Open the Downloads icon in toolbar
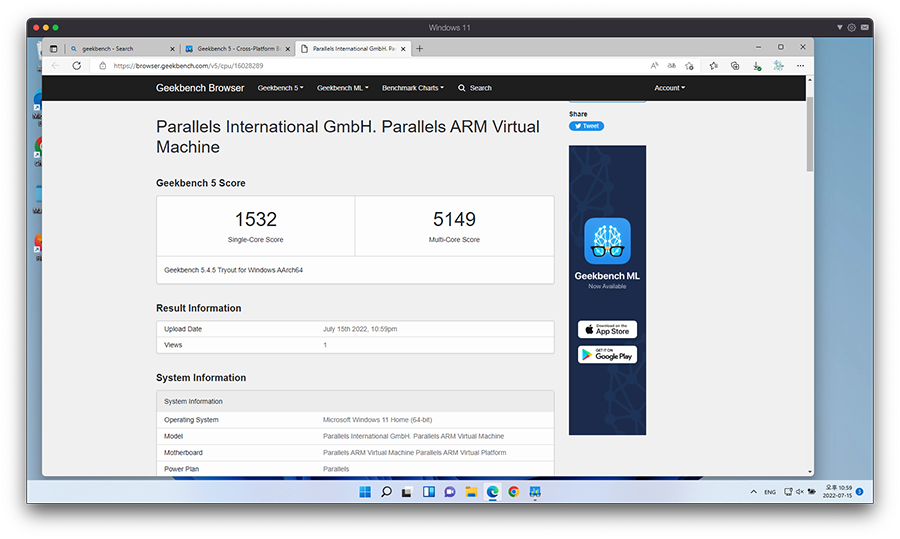The image size is (900, 539). coord(757,66)
